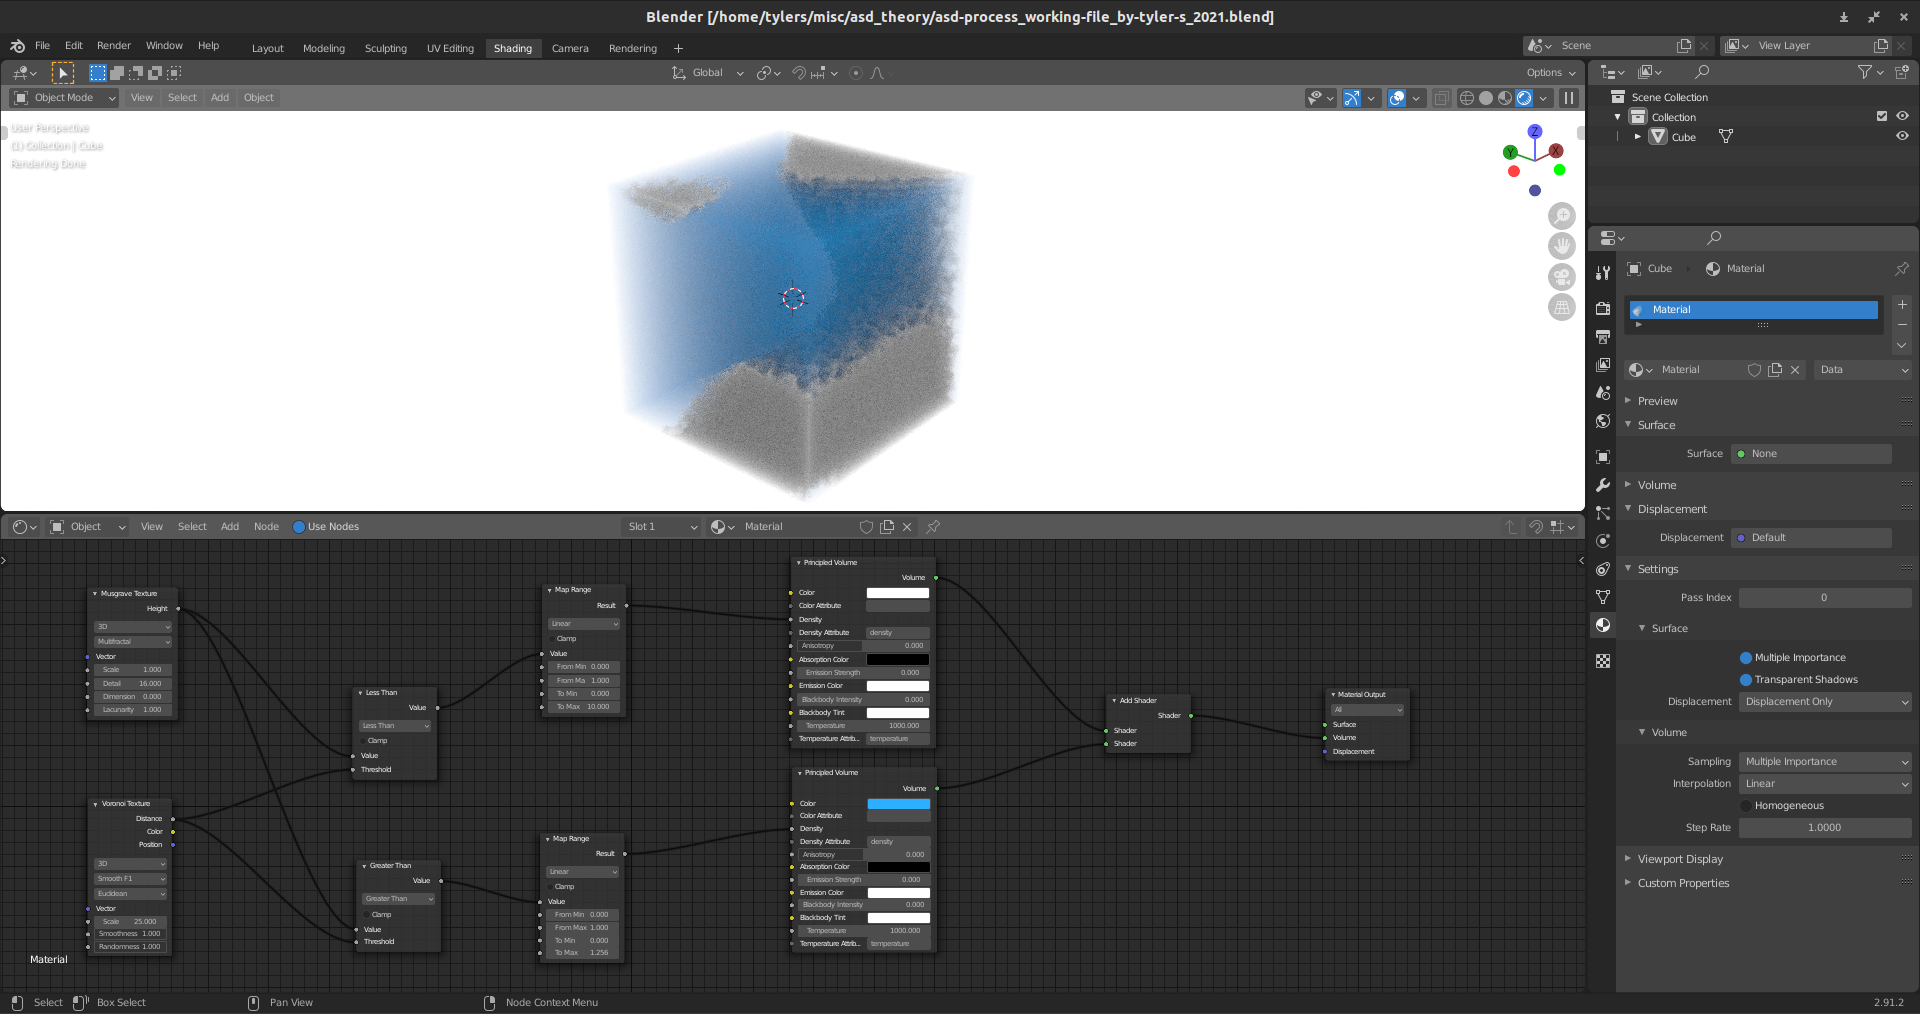Select rendered viewport shading mode icon
1920x1014 pixels.
(1524, 98)
